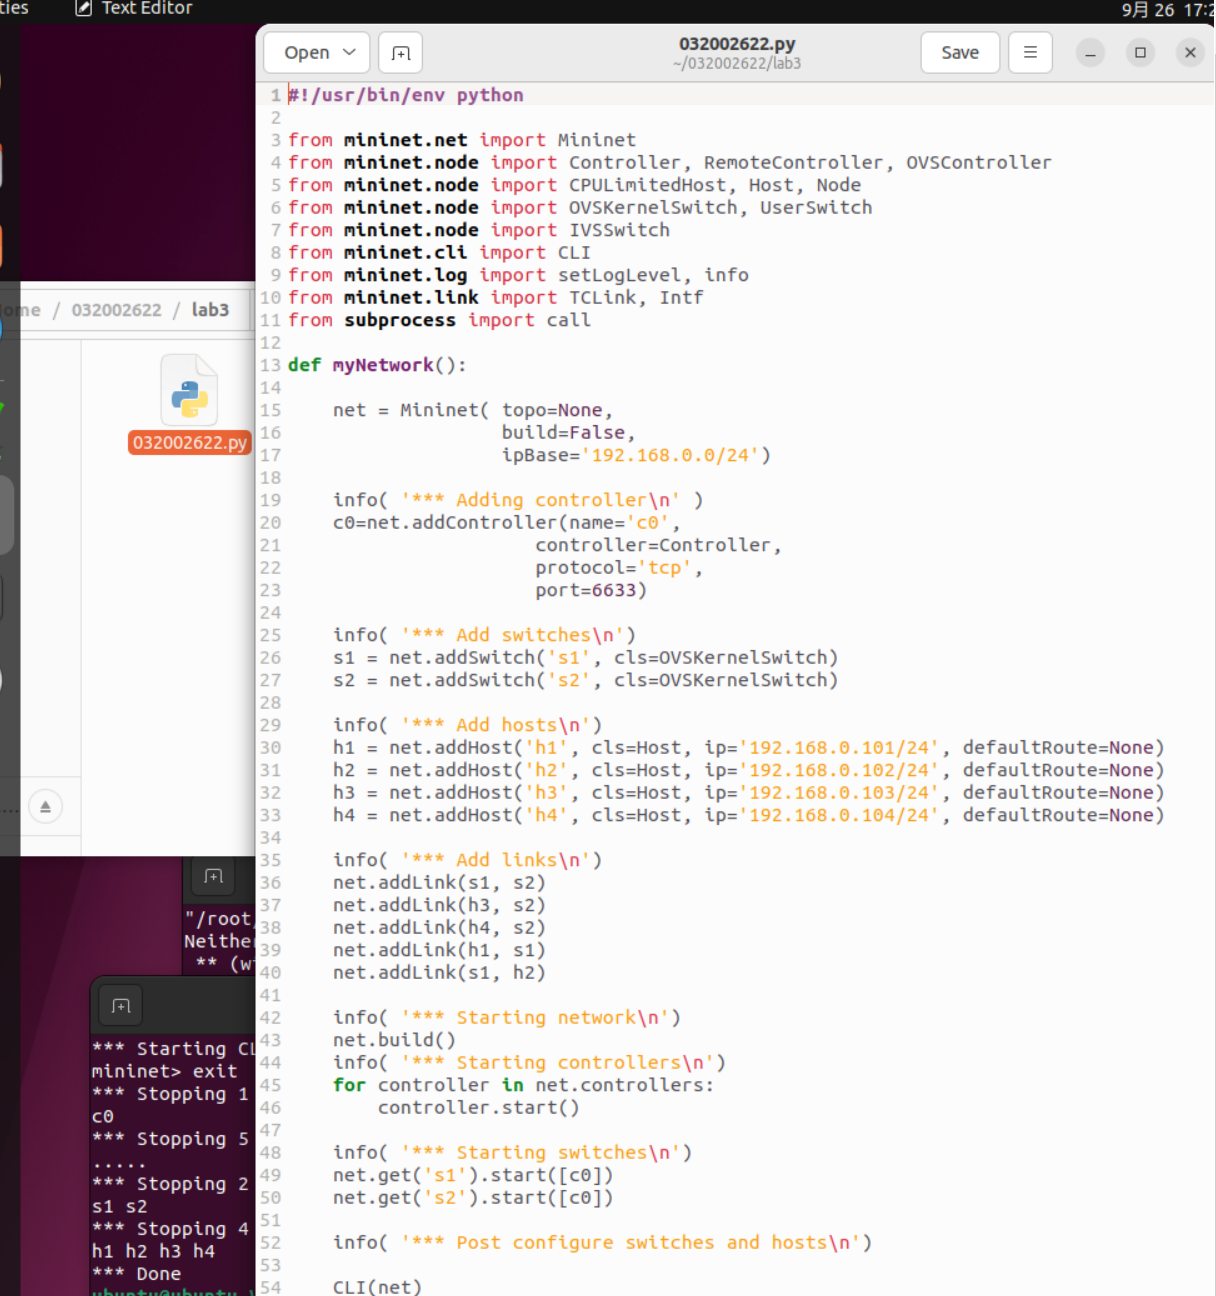Click "net.get('s1').start([c0])" line
Image resolution: width=1216 pixels, height=1296 pixels.
coord(473,1175)
